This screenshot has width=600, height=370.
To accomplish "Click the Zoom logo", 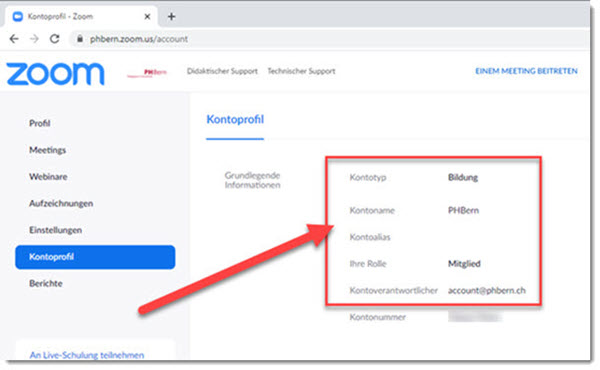I will (55, 73).
